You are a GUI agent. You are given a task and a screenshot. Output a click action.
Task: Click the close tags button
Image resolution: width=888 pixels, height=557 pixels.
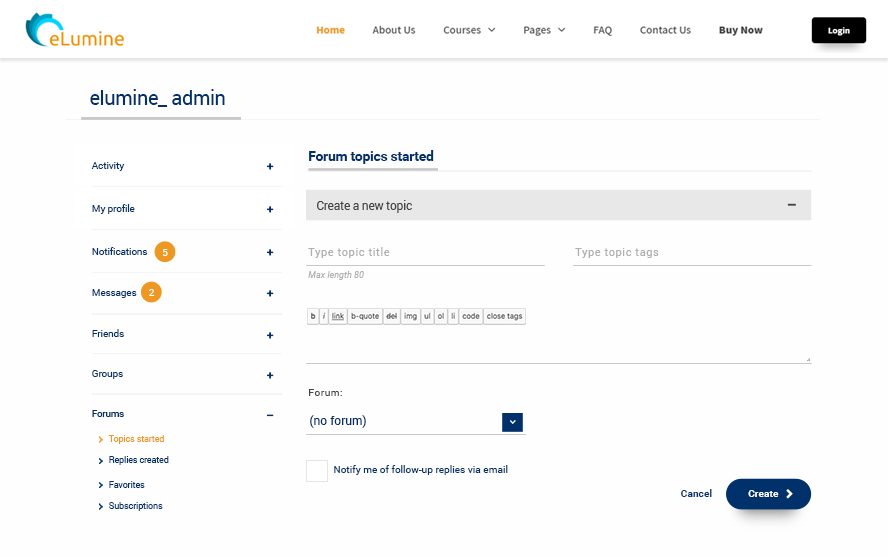[x=505, y=316]
